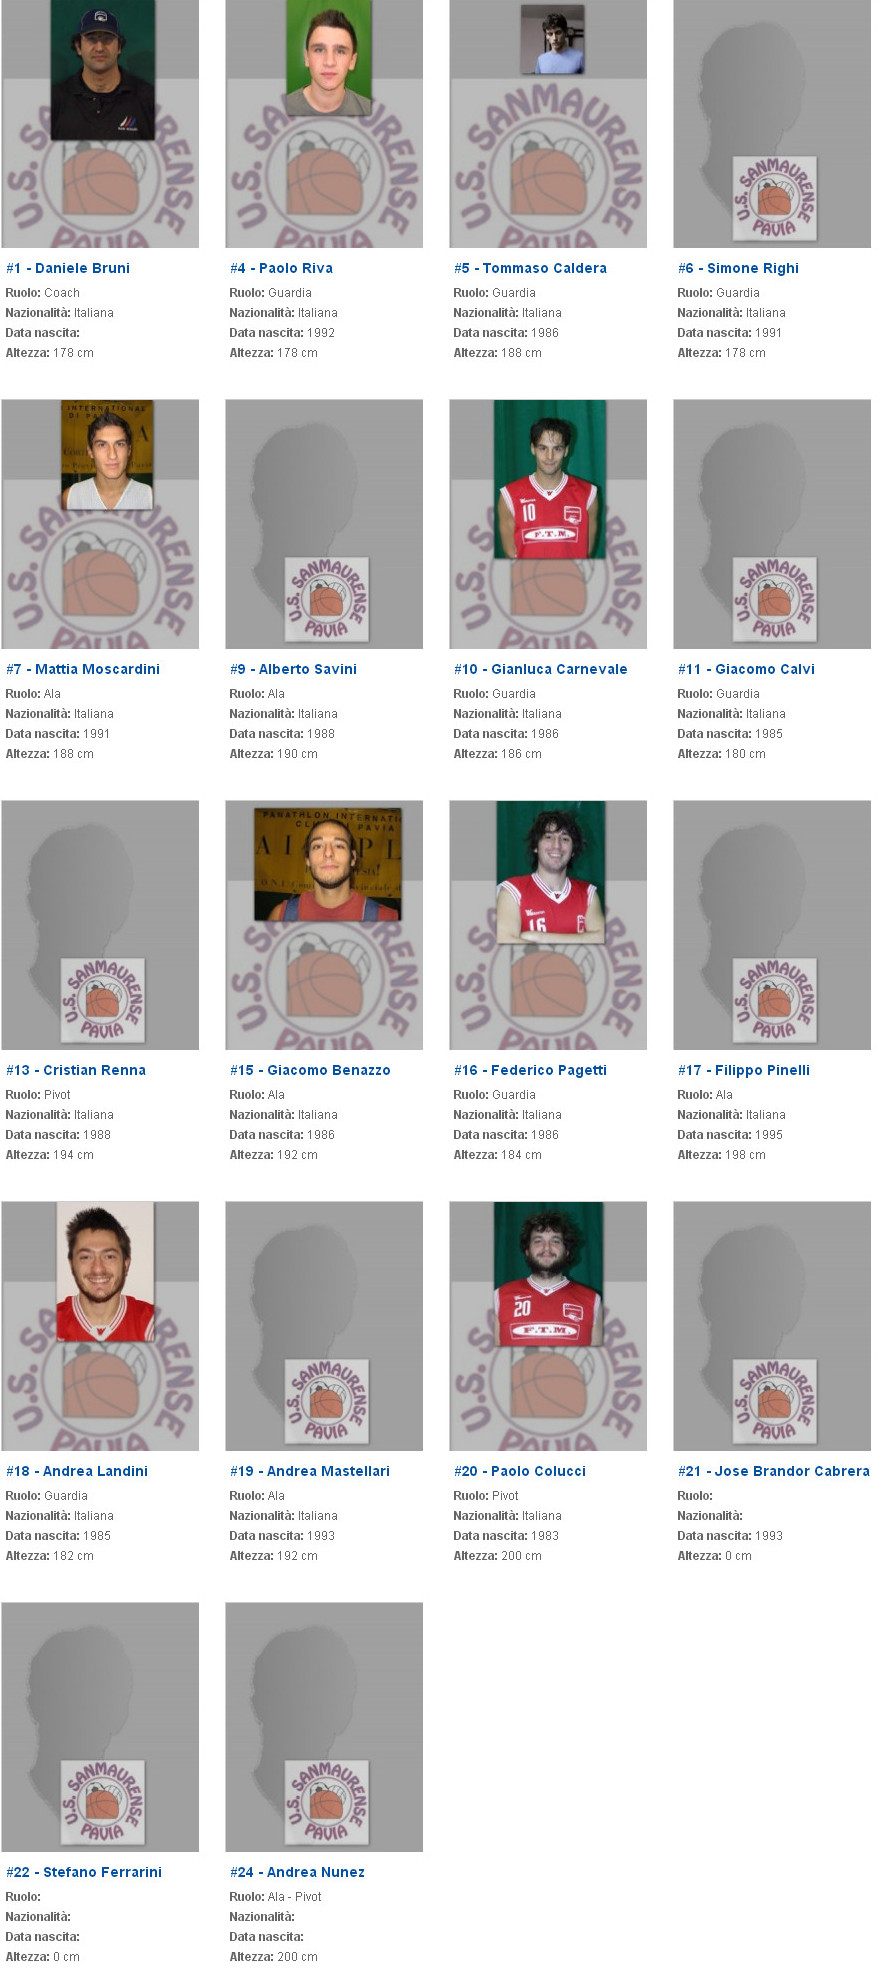Screen dimensions: 880x1986
Task: Click the placeholder logo image for Simone Righi
Action: (x=775, y=198)
